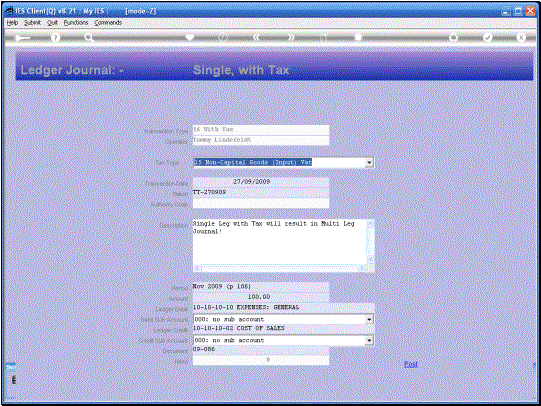Open the Functions menu
The height and width of the screenshot is (406, 541).
pyautogui.click(x=76, y=23)
